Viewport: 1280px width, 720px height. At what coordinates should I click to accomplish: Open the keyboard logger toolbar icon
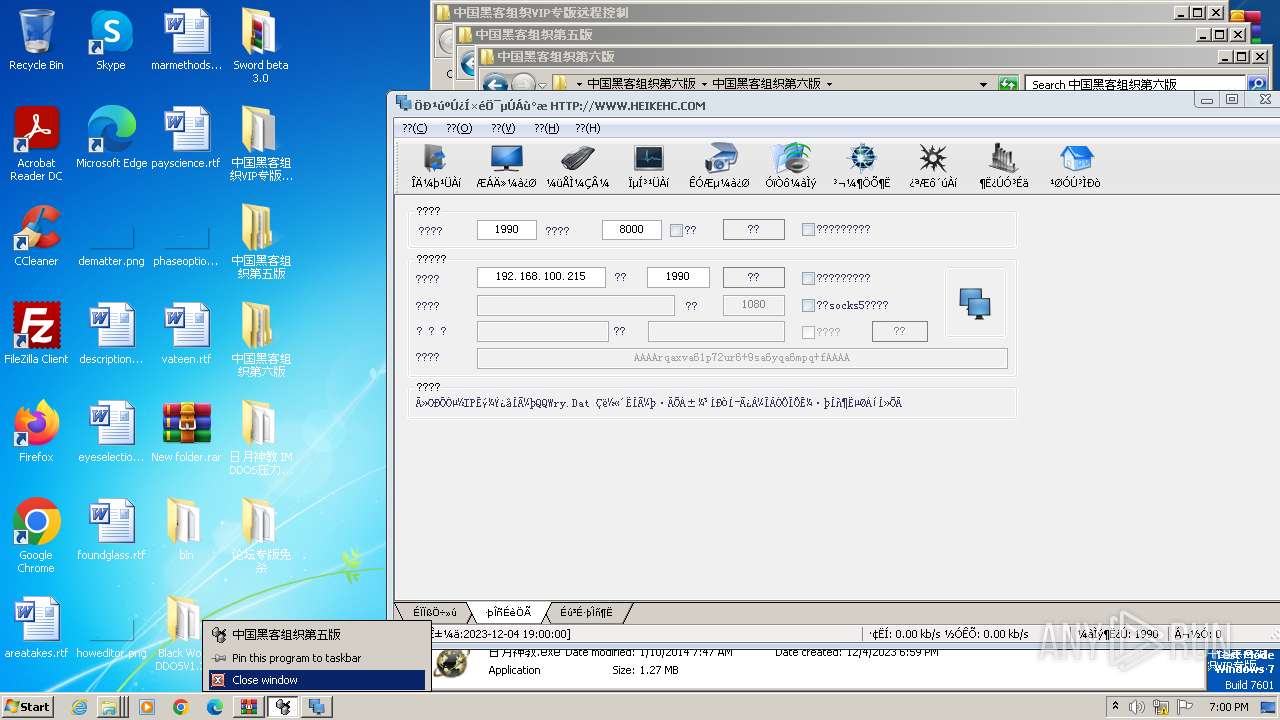pyautogui.click(x=578, y=165)
